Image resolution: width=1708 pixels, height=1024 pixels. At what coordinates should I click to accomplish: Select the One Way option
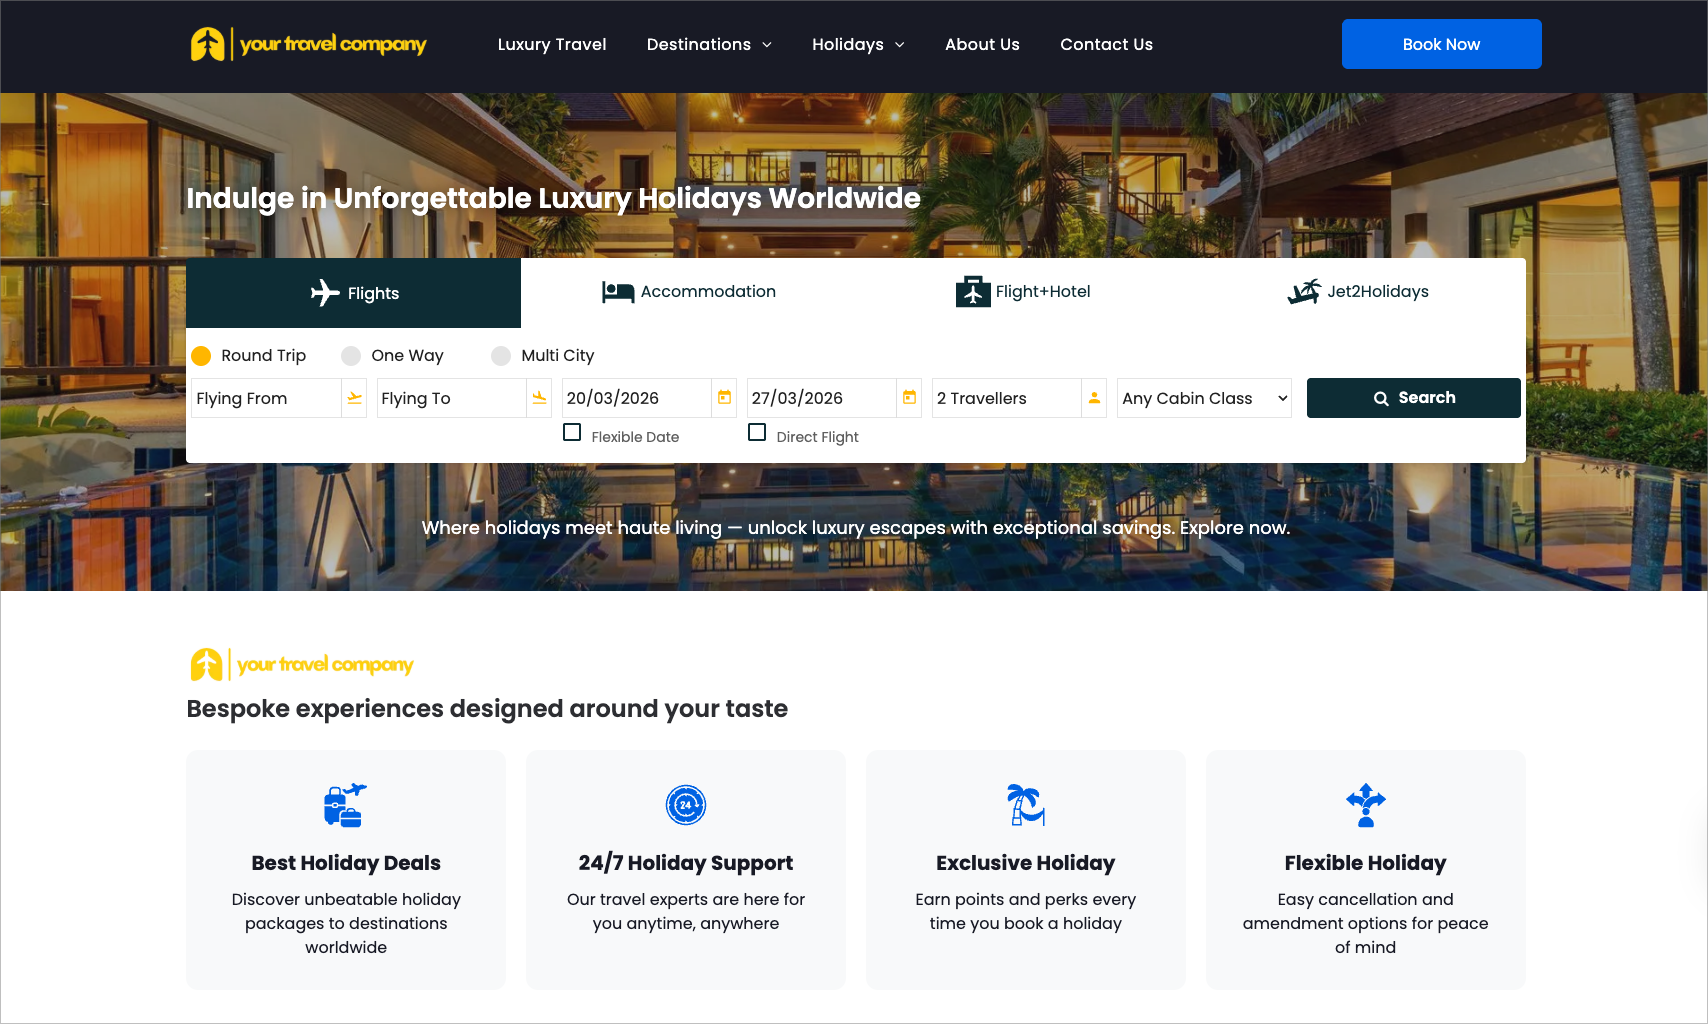click(x=351, y=356)
